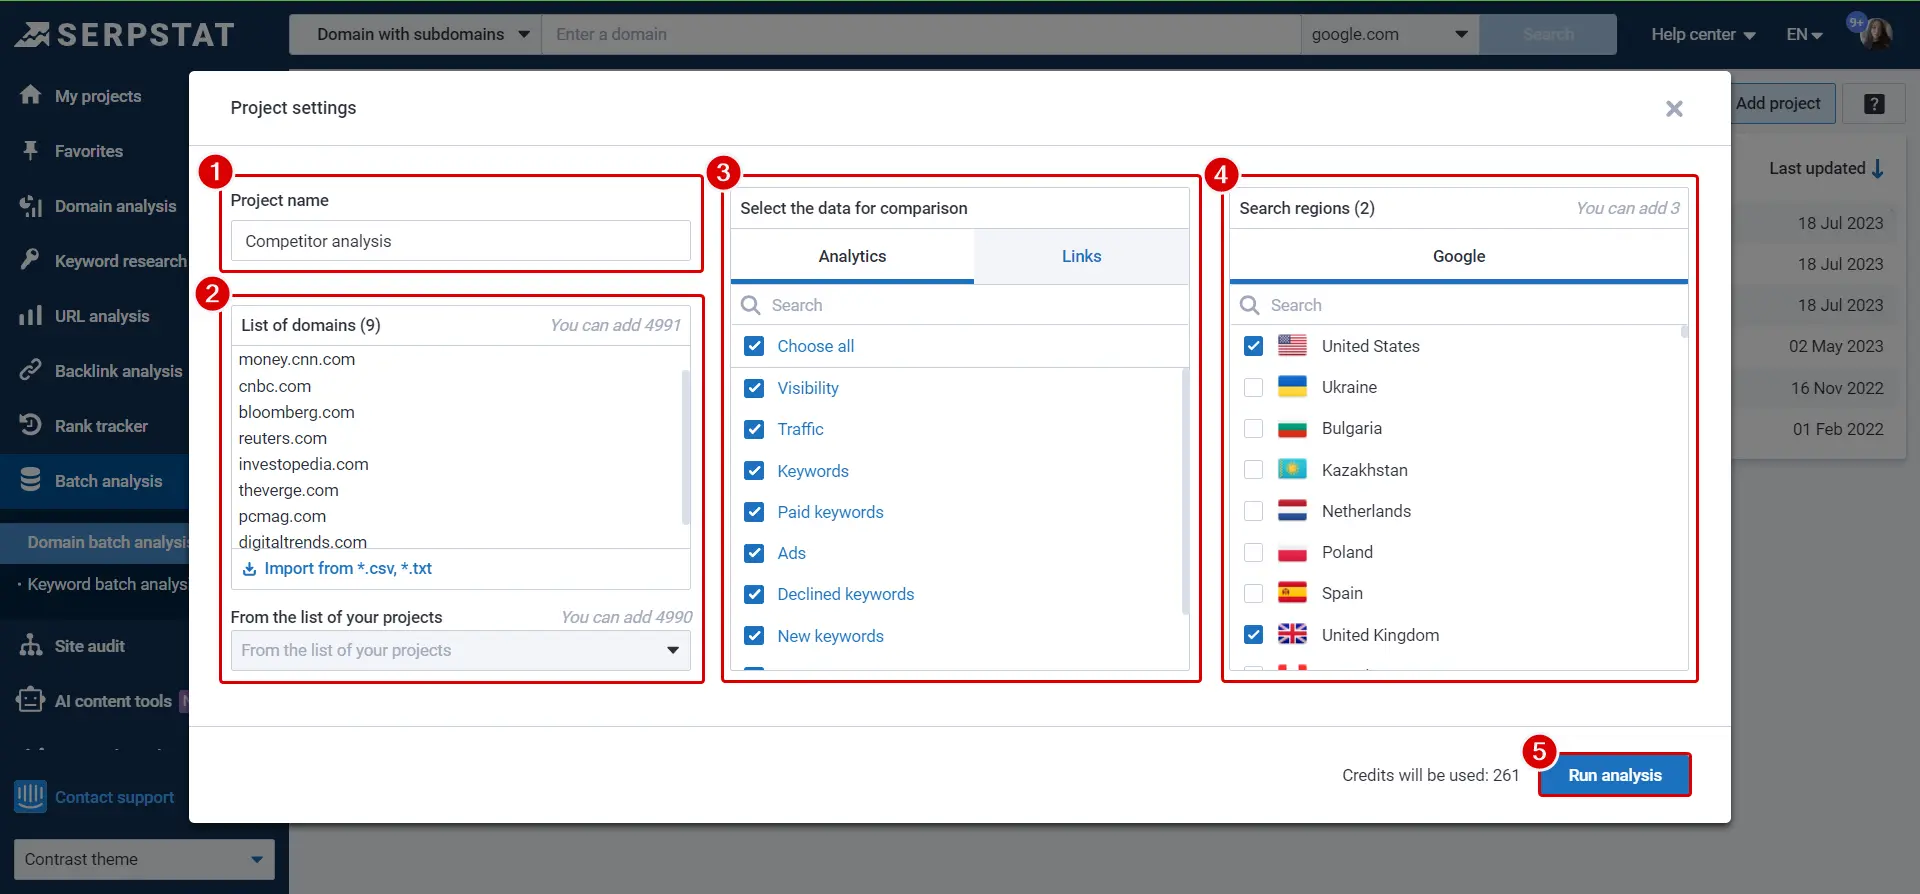Select the Analytics tab

point(852,256)
